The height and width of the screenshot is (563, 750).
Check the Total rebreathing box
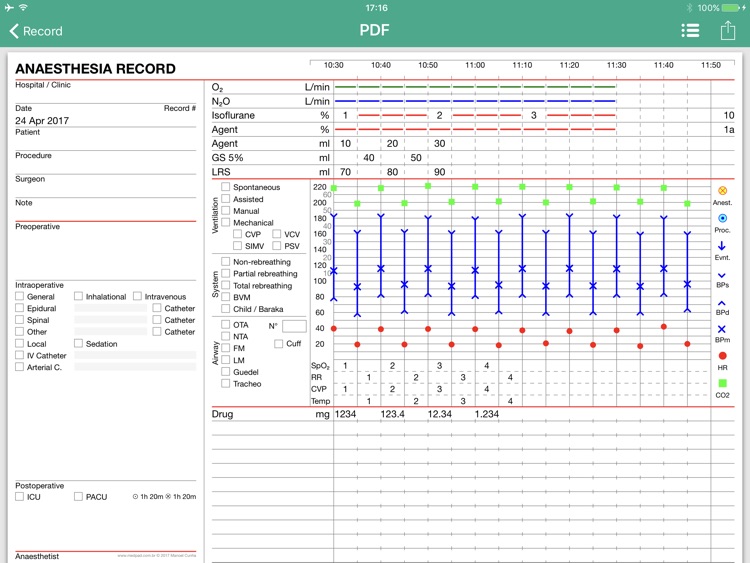coord(225,285)
